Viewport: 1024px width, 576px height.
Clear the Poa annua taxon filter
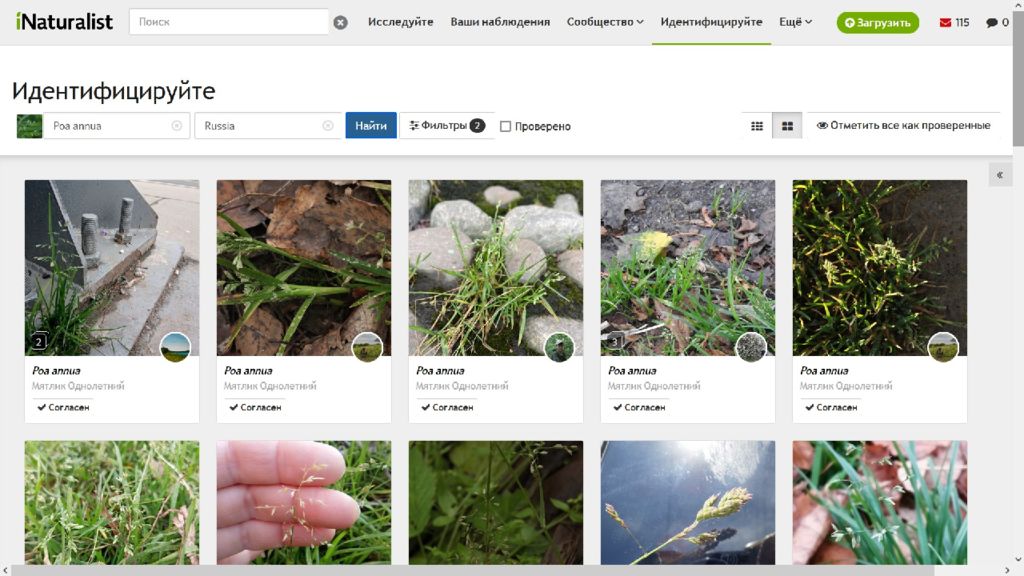coord(176,125)
